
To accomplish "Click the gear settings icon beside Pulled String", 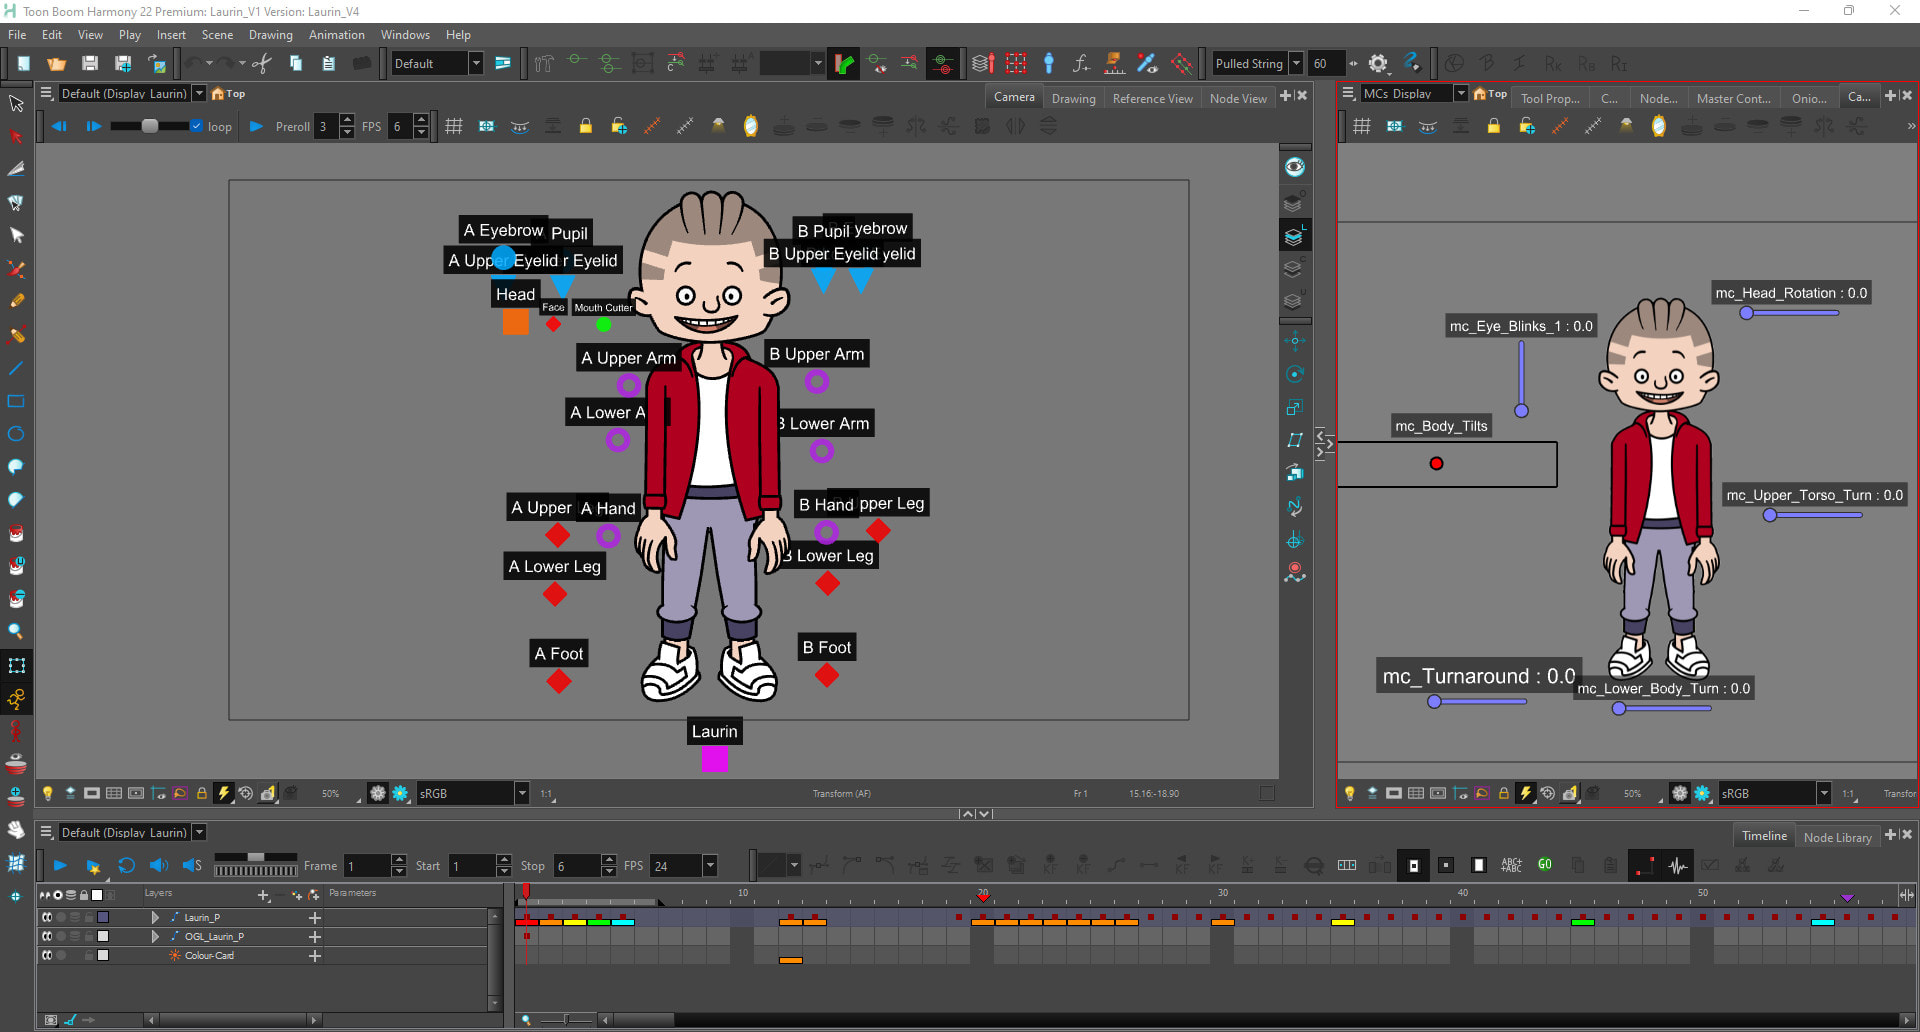I will [1378, 63].
